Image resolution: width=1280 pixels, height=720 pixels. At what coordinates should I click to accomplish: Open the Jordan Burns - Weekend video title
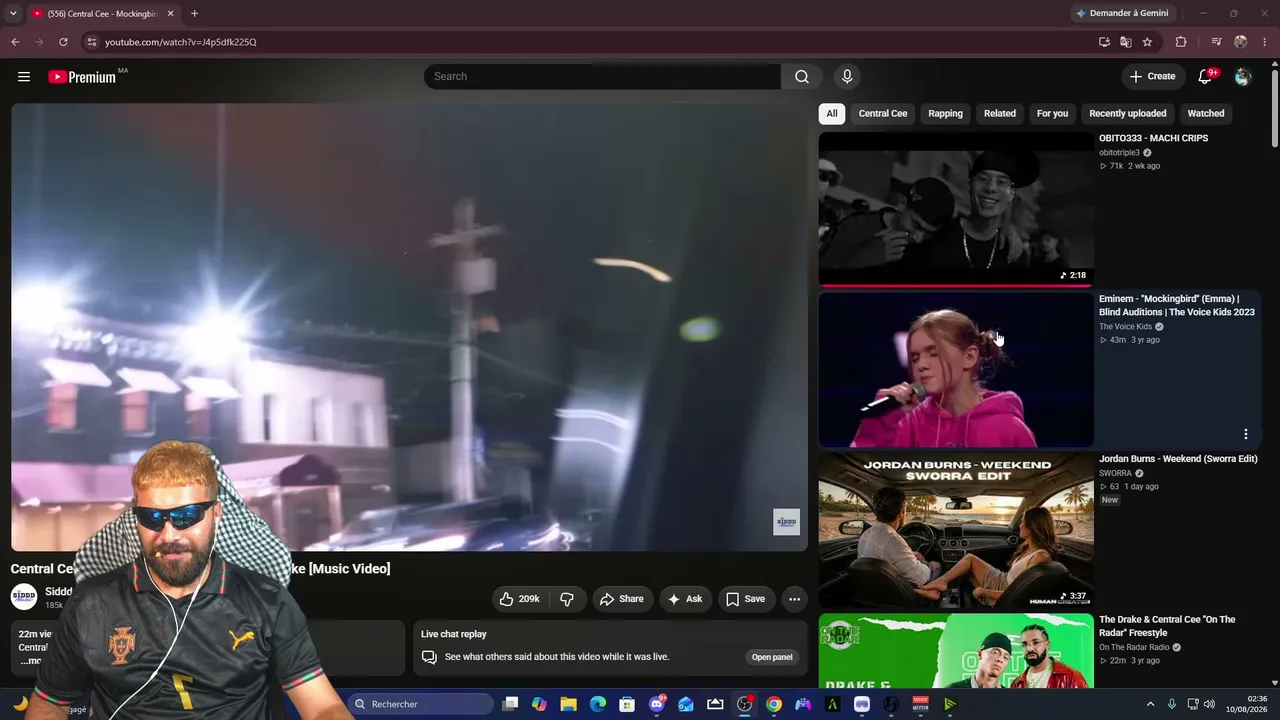tap(1178, 459)
